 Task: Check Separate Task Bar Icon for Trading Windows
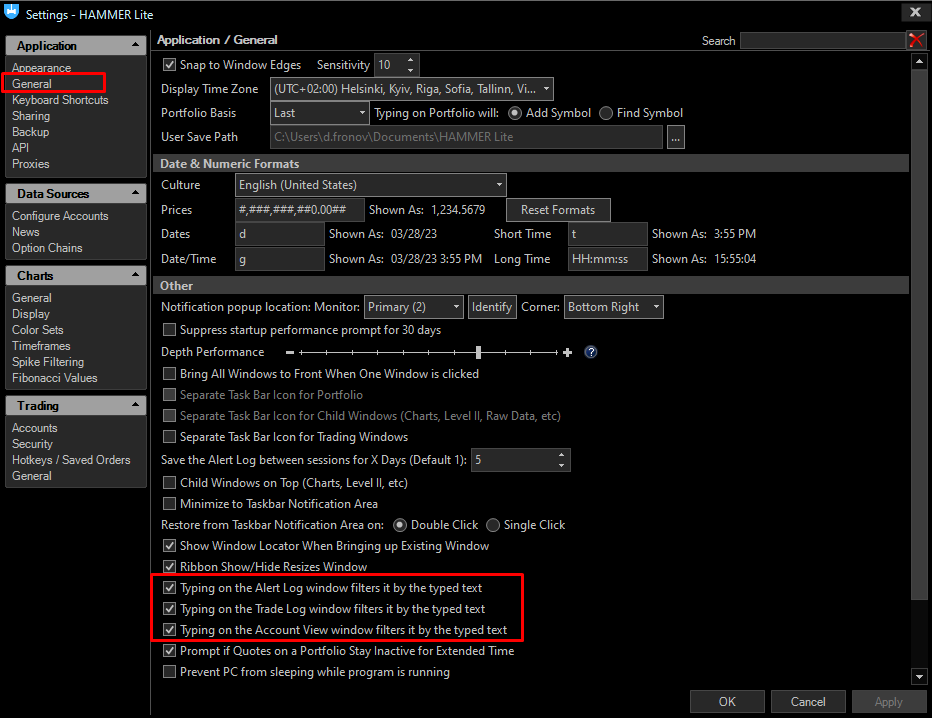169,436
